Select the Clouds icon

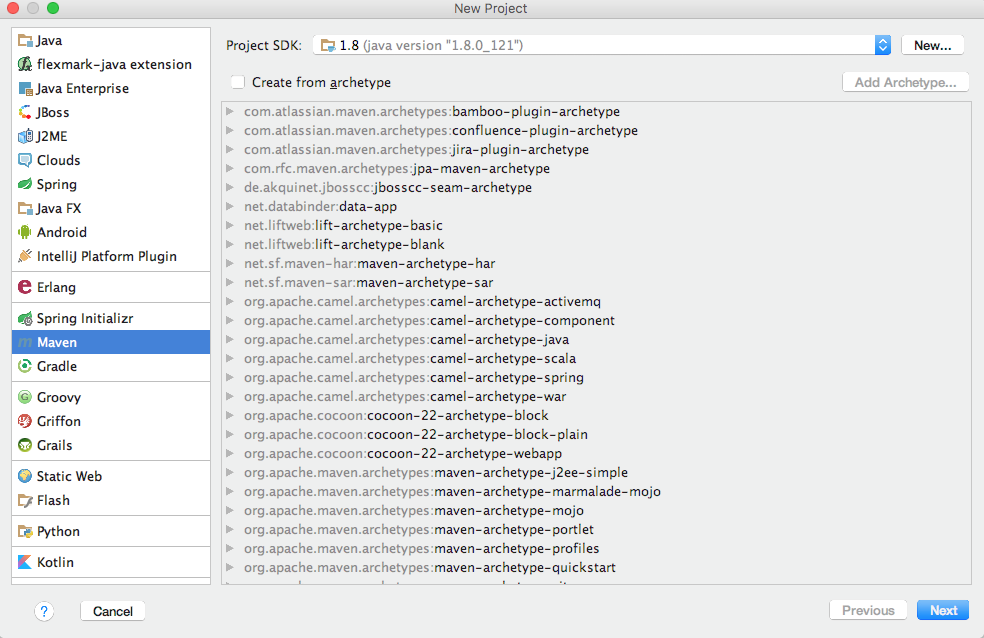pyautogui.click(x=25, y=161)
